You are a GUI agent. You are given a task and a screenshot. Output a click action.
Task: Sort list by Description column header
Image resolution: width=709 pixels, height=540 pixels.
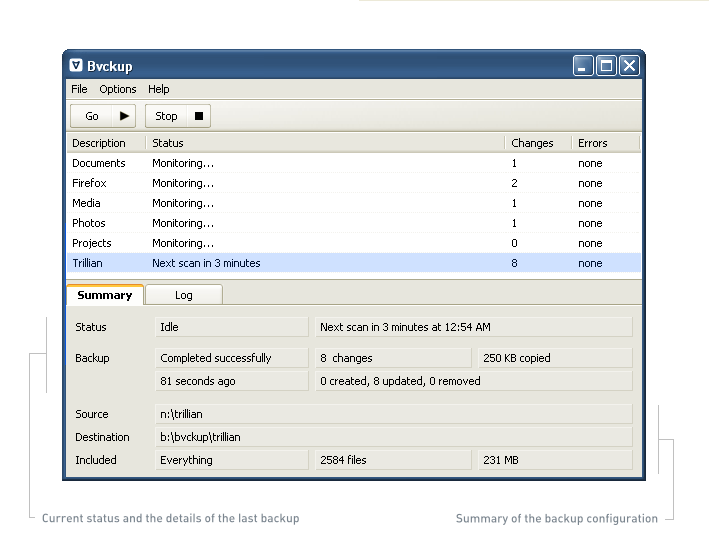pyautogui.click(x=99, y=143)
